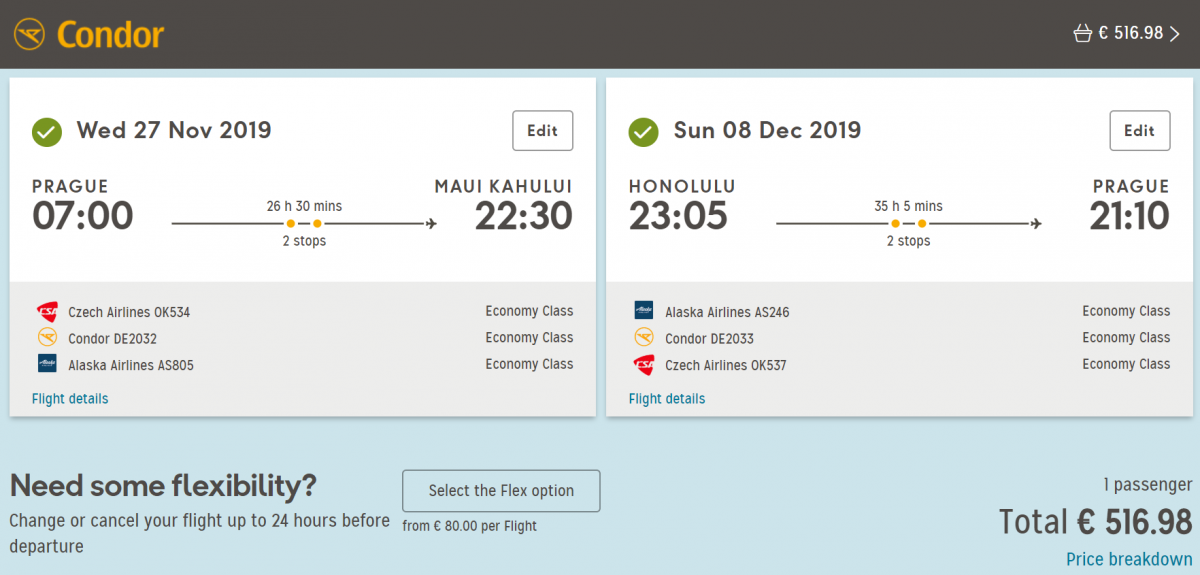Open the Price breakdown link

(x=1129, y=560)
